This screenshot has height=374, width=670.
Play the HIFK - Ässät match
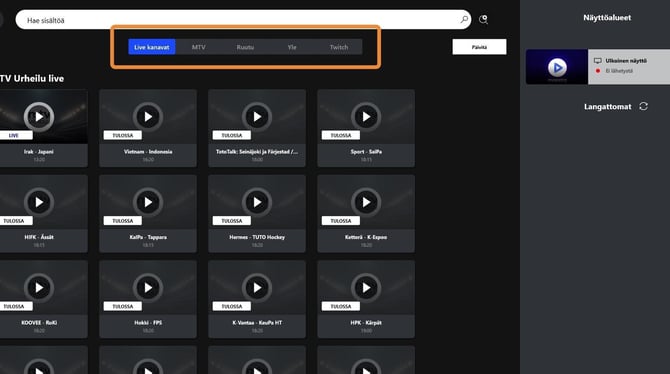point(39,202)
